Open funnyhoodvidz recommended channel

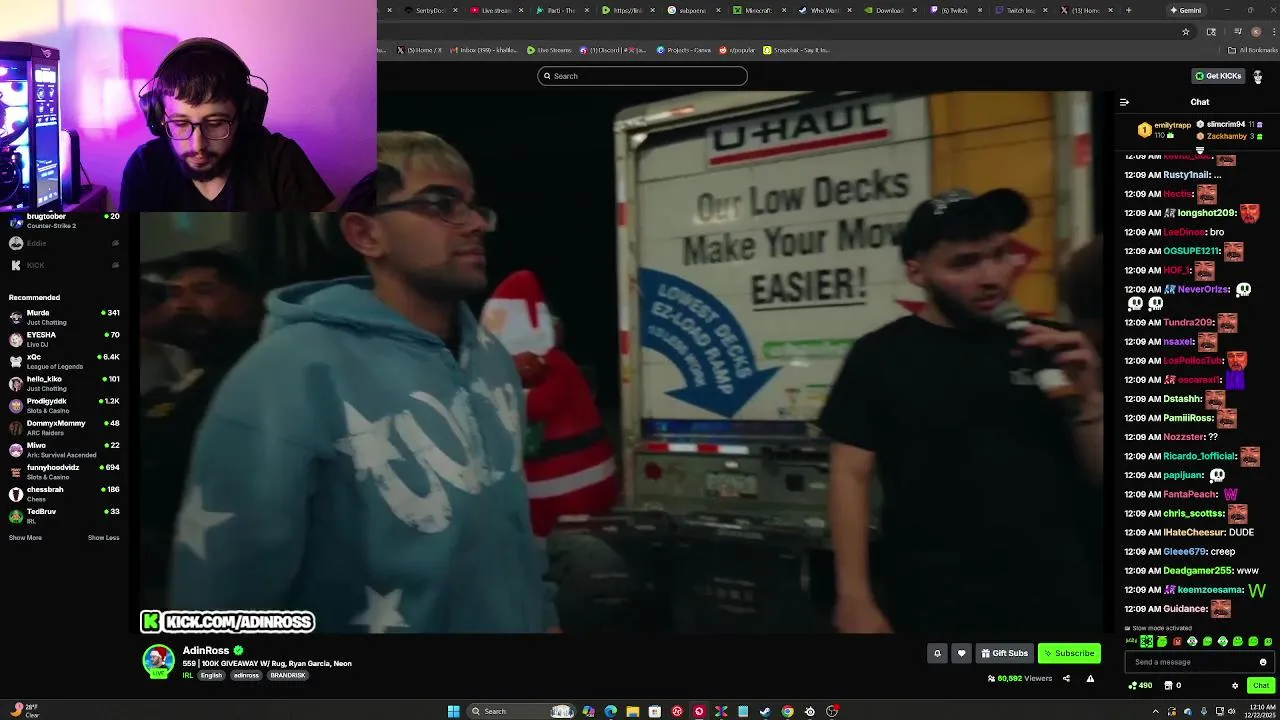64,471
